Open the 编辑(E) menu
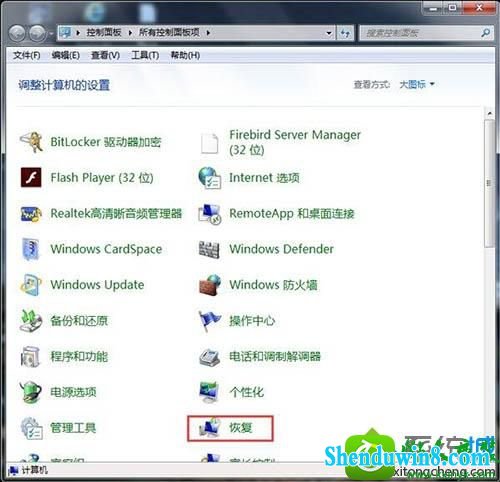Viewport: 500px width, 482px height. coord(66,55)
